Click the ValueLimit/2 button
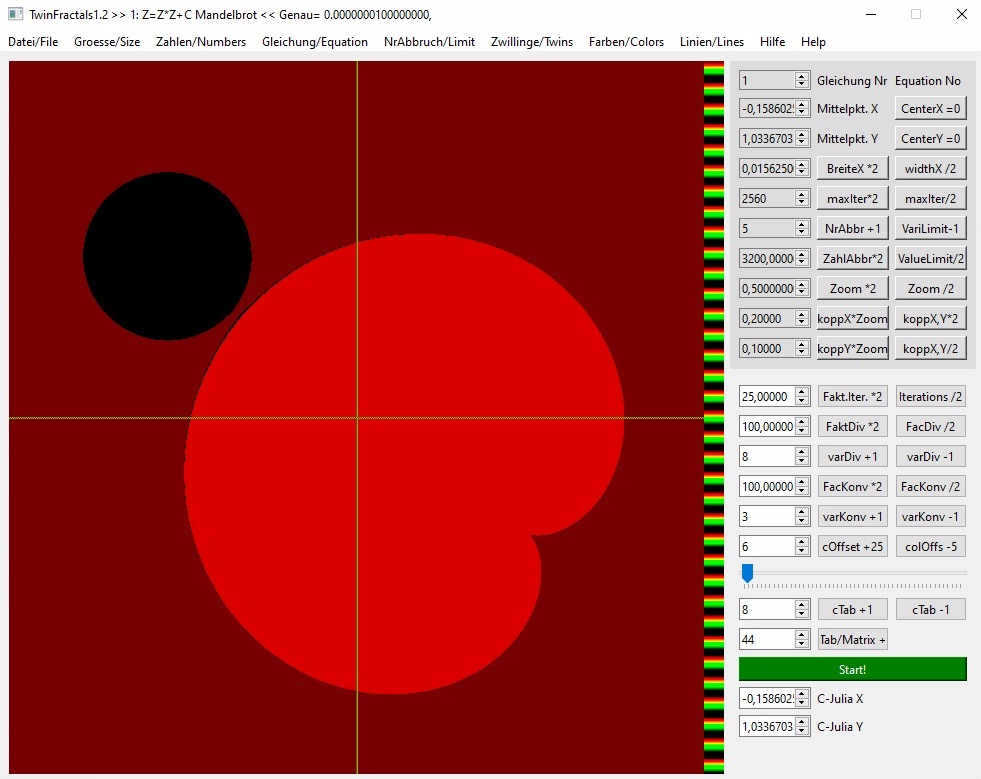This screenshot has height=779, width=981. pos(930,259)
